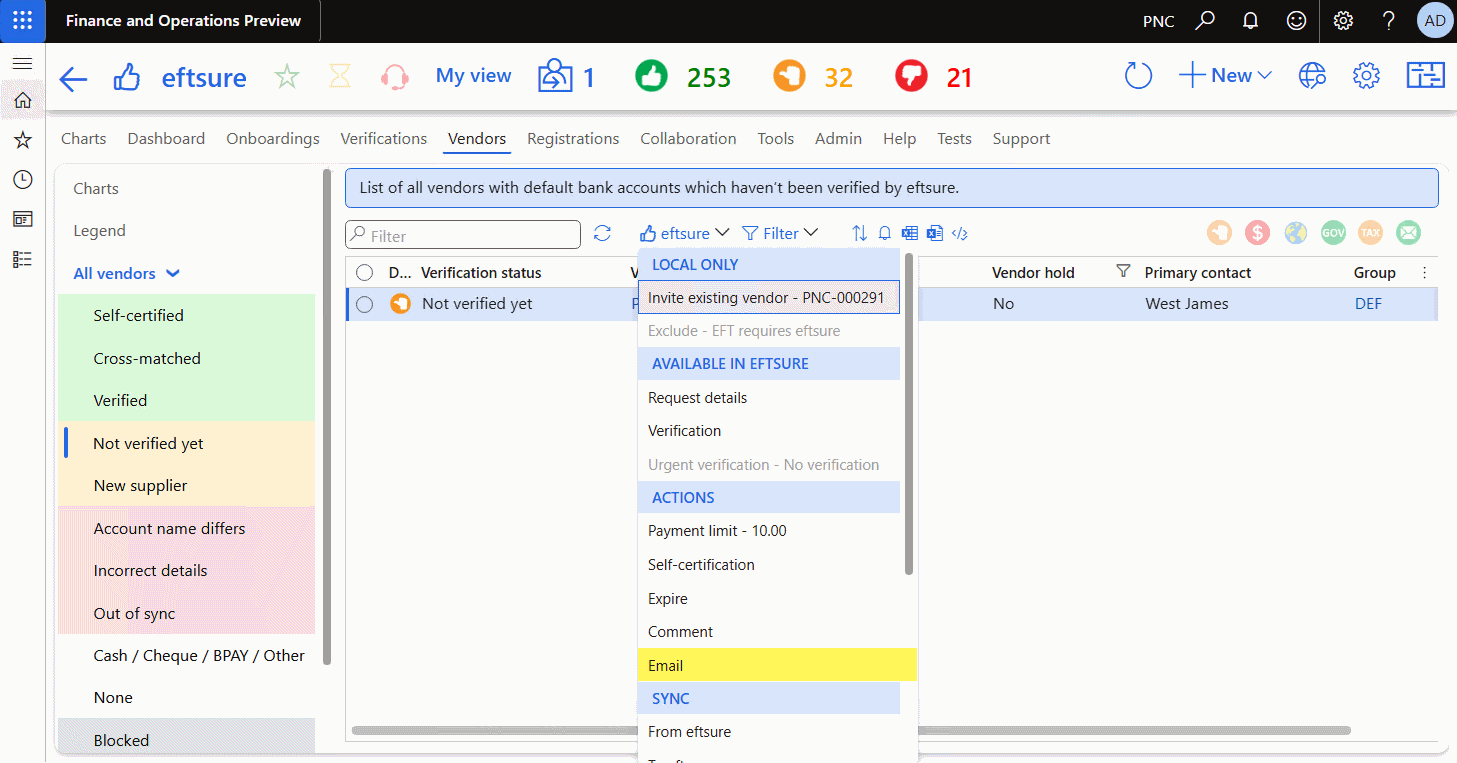
Task: Open the AD user account avatar
Action: coord(1435,21)
